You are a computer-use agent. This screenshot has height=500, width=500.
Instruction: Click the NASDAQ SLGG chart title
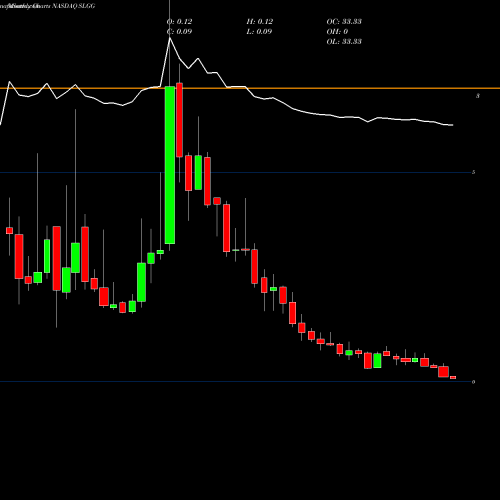pyautogui.click(x=73, y=6)
